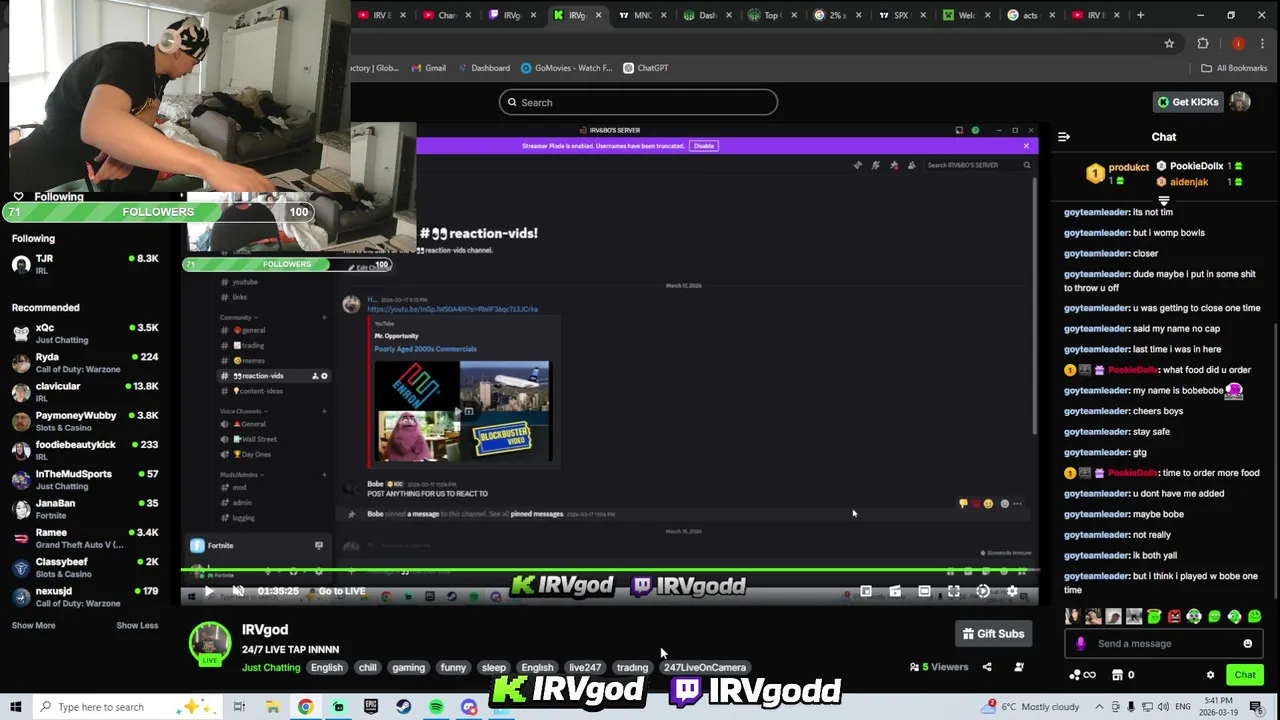1280x720 pixels.
Task: Open xQc channel in recommended list
Action: 85,334
